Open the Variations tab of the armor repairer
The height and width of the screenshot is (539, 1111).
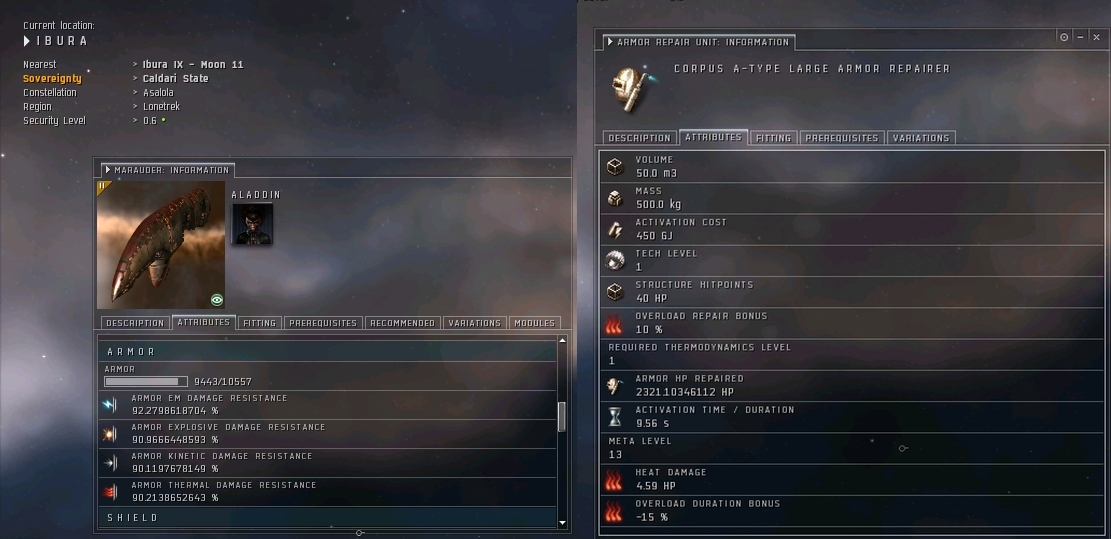(920, 138)
